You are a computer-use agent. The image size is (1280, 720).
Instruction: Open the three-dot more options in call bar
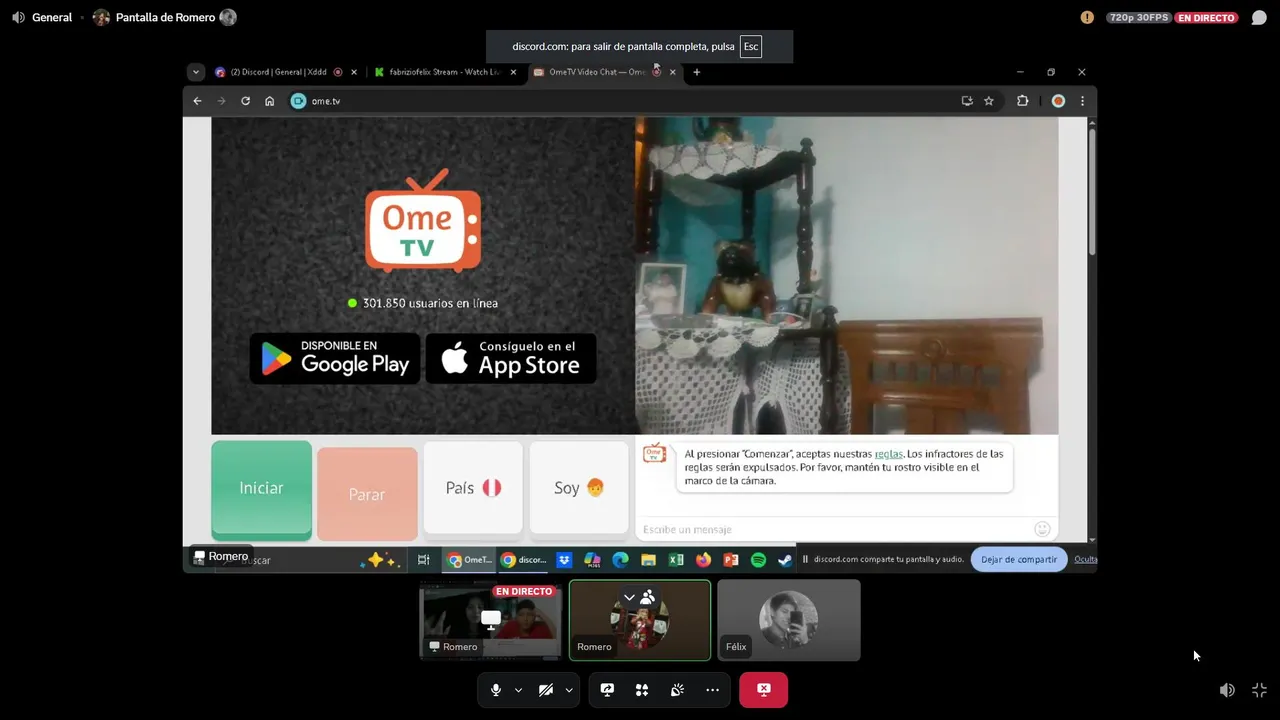coord(712,690)
